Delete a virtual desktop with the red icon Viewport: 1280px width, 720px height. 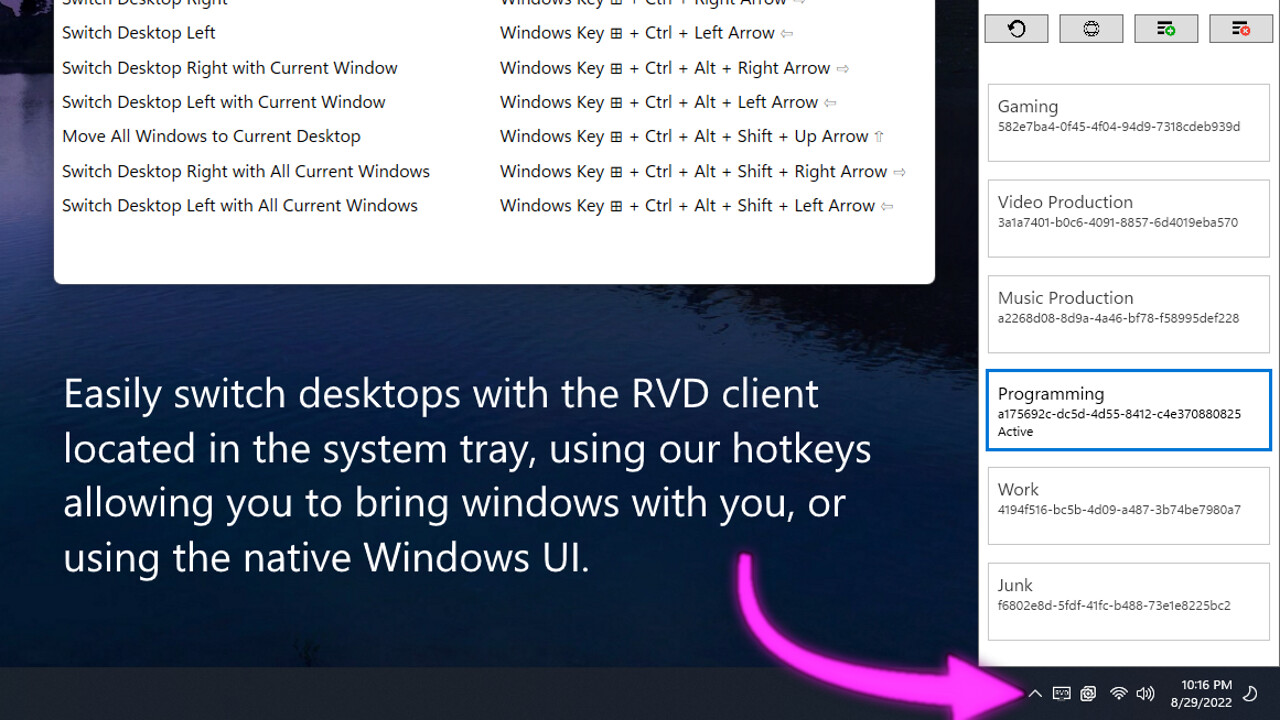1241,28
